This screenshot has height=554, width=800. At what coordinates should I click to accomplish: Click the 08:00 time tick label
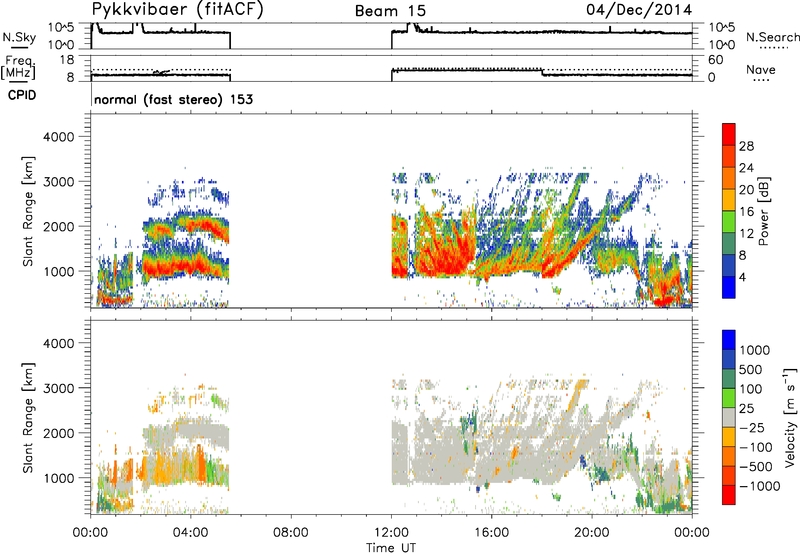coord(291,533)
